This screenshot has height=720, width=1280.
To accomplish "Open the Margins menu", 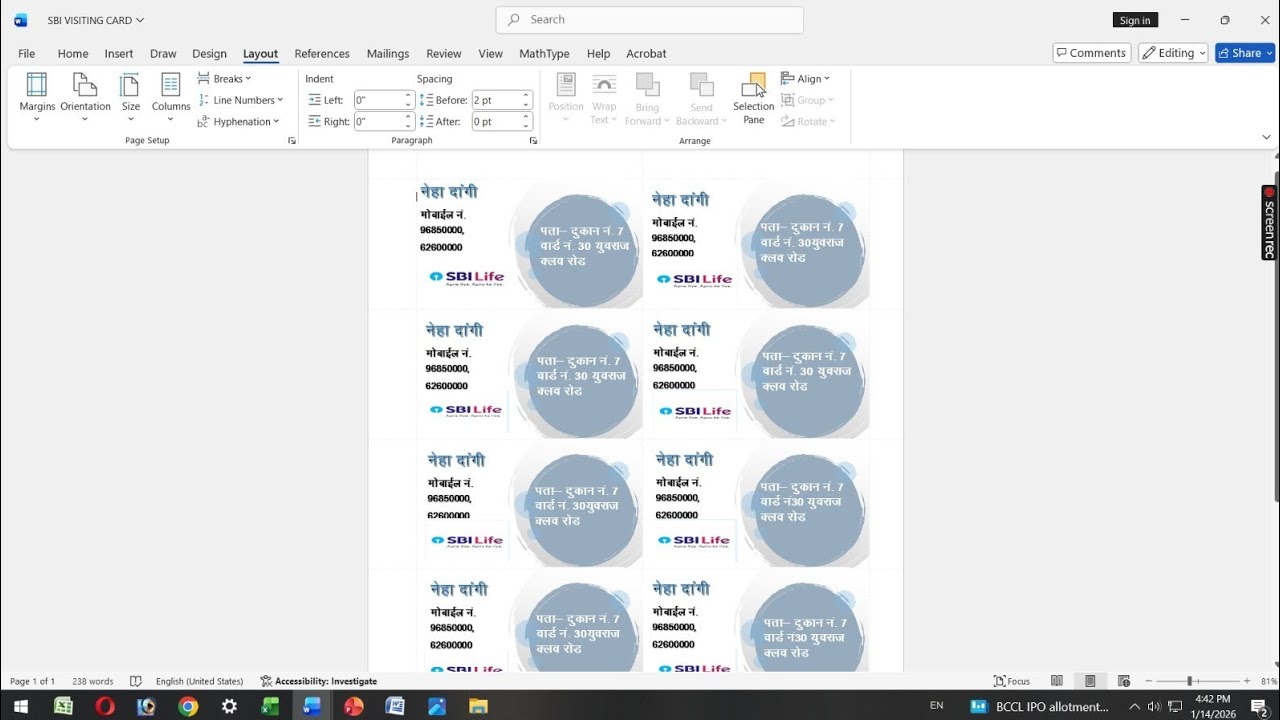I will pos(37,98).
